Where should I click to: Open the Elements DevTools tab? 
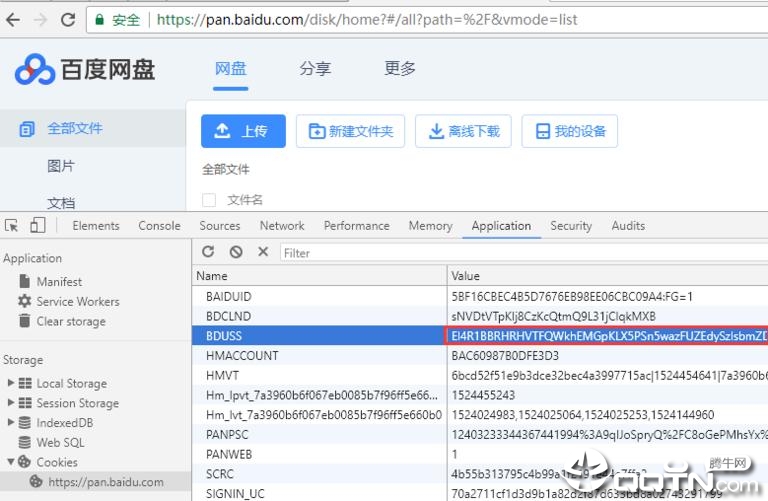96,226
